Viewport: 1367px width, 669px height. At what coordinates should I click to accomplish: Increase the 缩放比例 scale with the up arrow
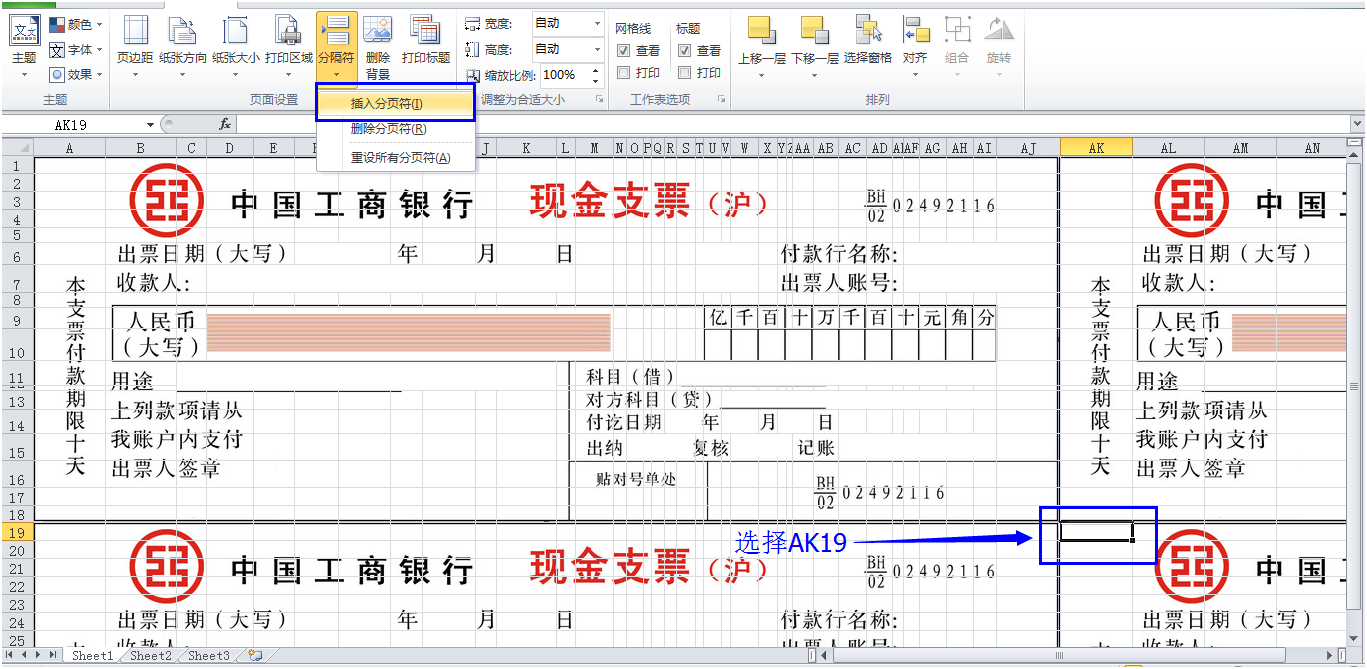point(596,70)
